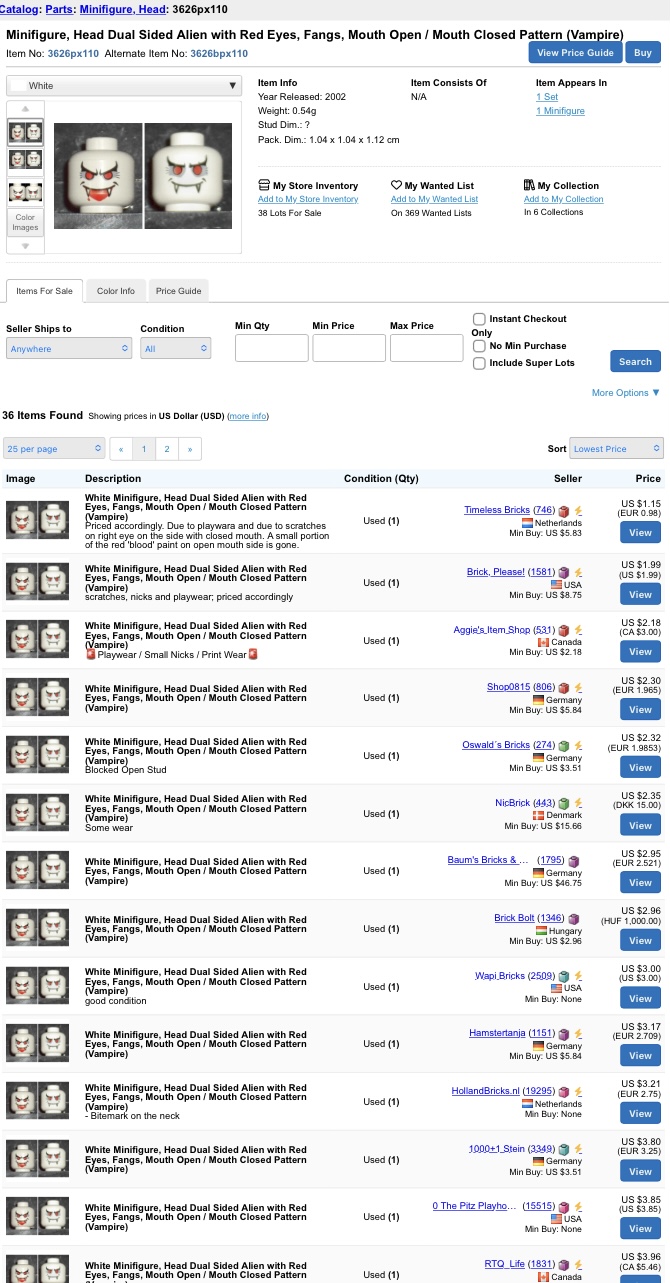Click the lightning icon beside Brick, Please!

578,573
